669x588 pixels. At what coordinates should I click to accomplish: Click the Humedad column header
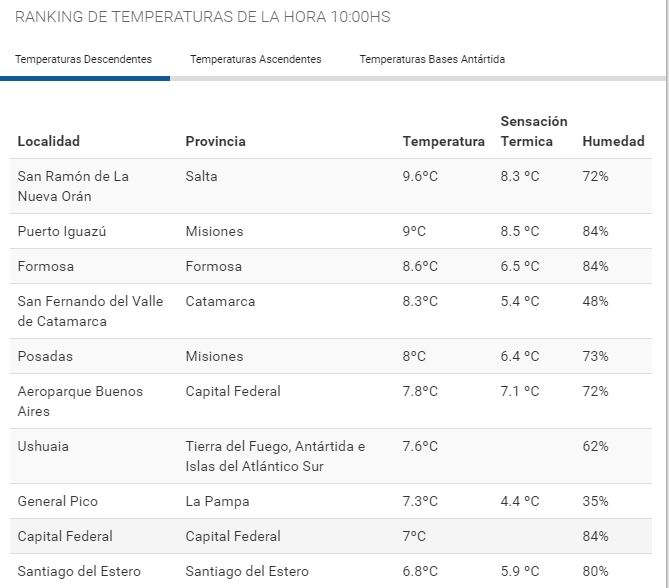(613, 141)
